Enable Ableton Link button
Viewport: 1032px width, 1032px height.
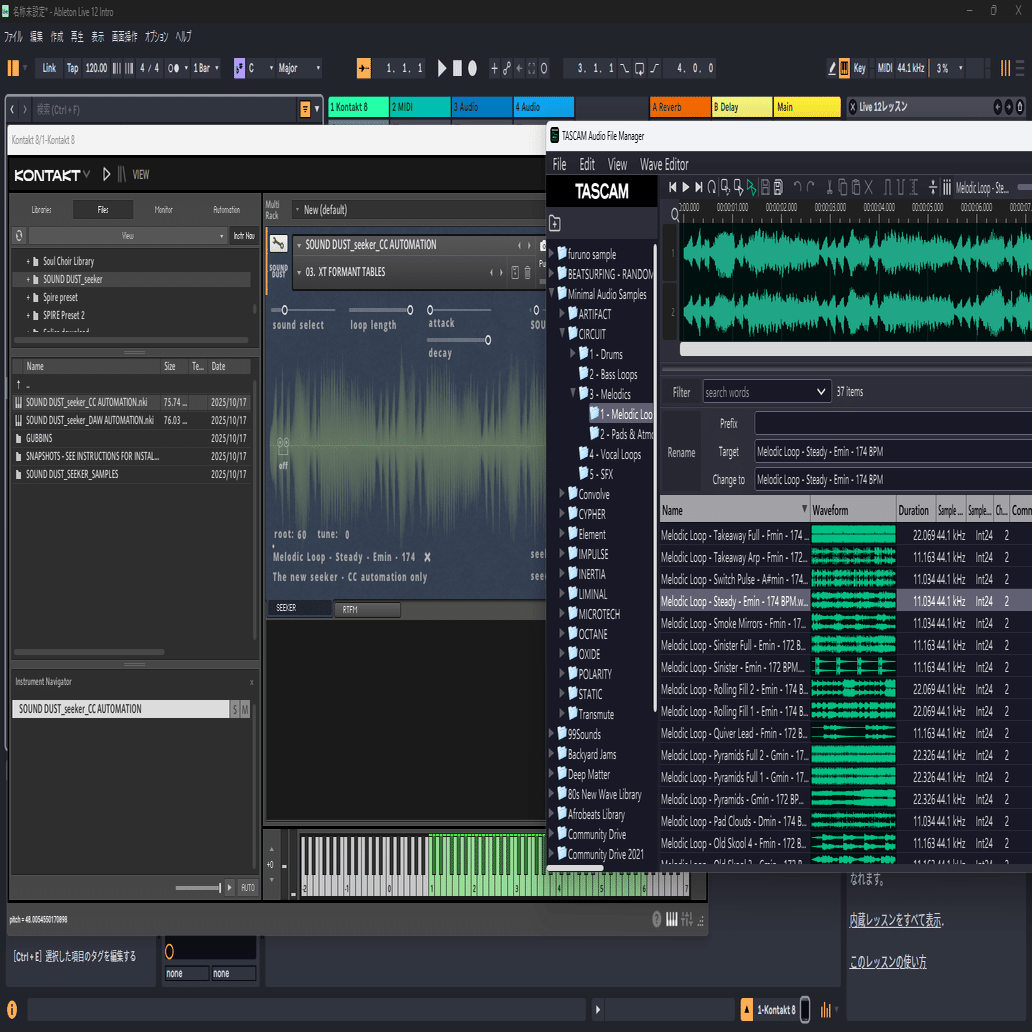coord(49,68)
